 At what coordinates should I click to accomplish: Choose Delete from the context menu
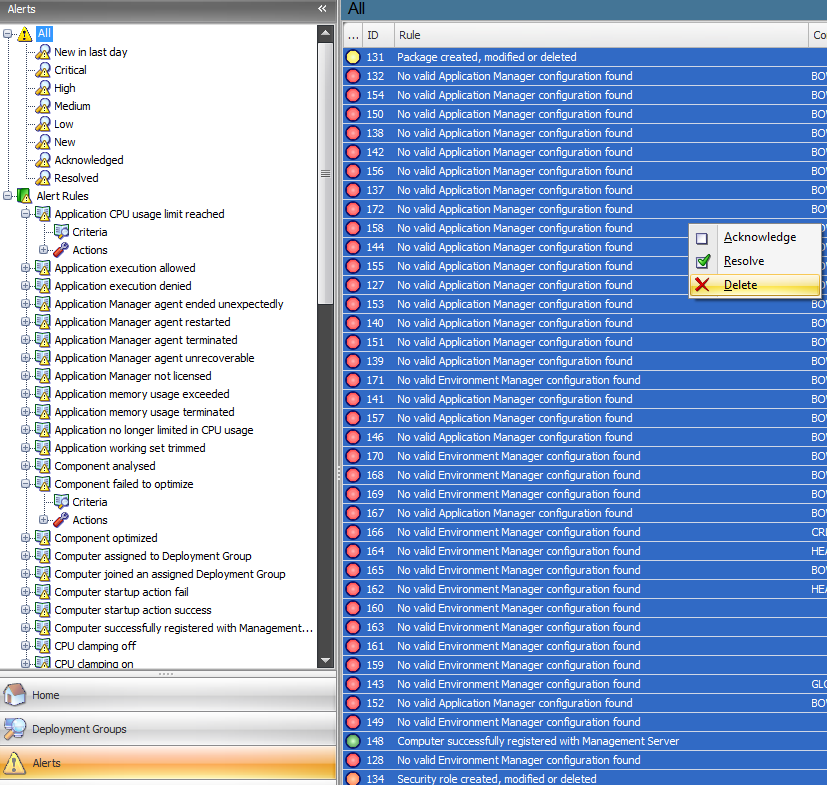(x=755, y=285)
